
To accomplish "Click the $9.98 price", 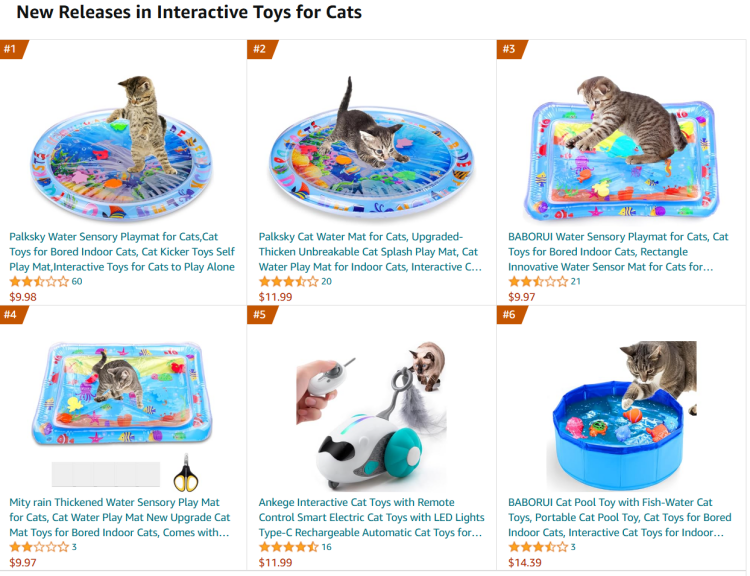I will coord(23,297).
